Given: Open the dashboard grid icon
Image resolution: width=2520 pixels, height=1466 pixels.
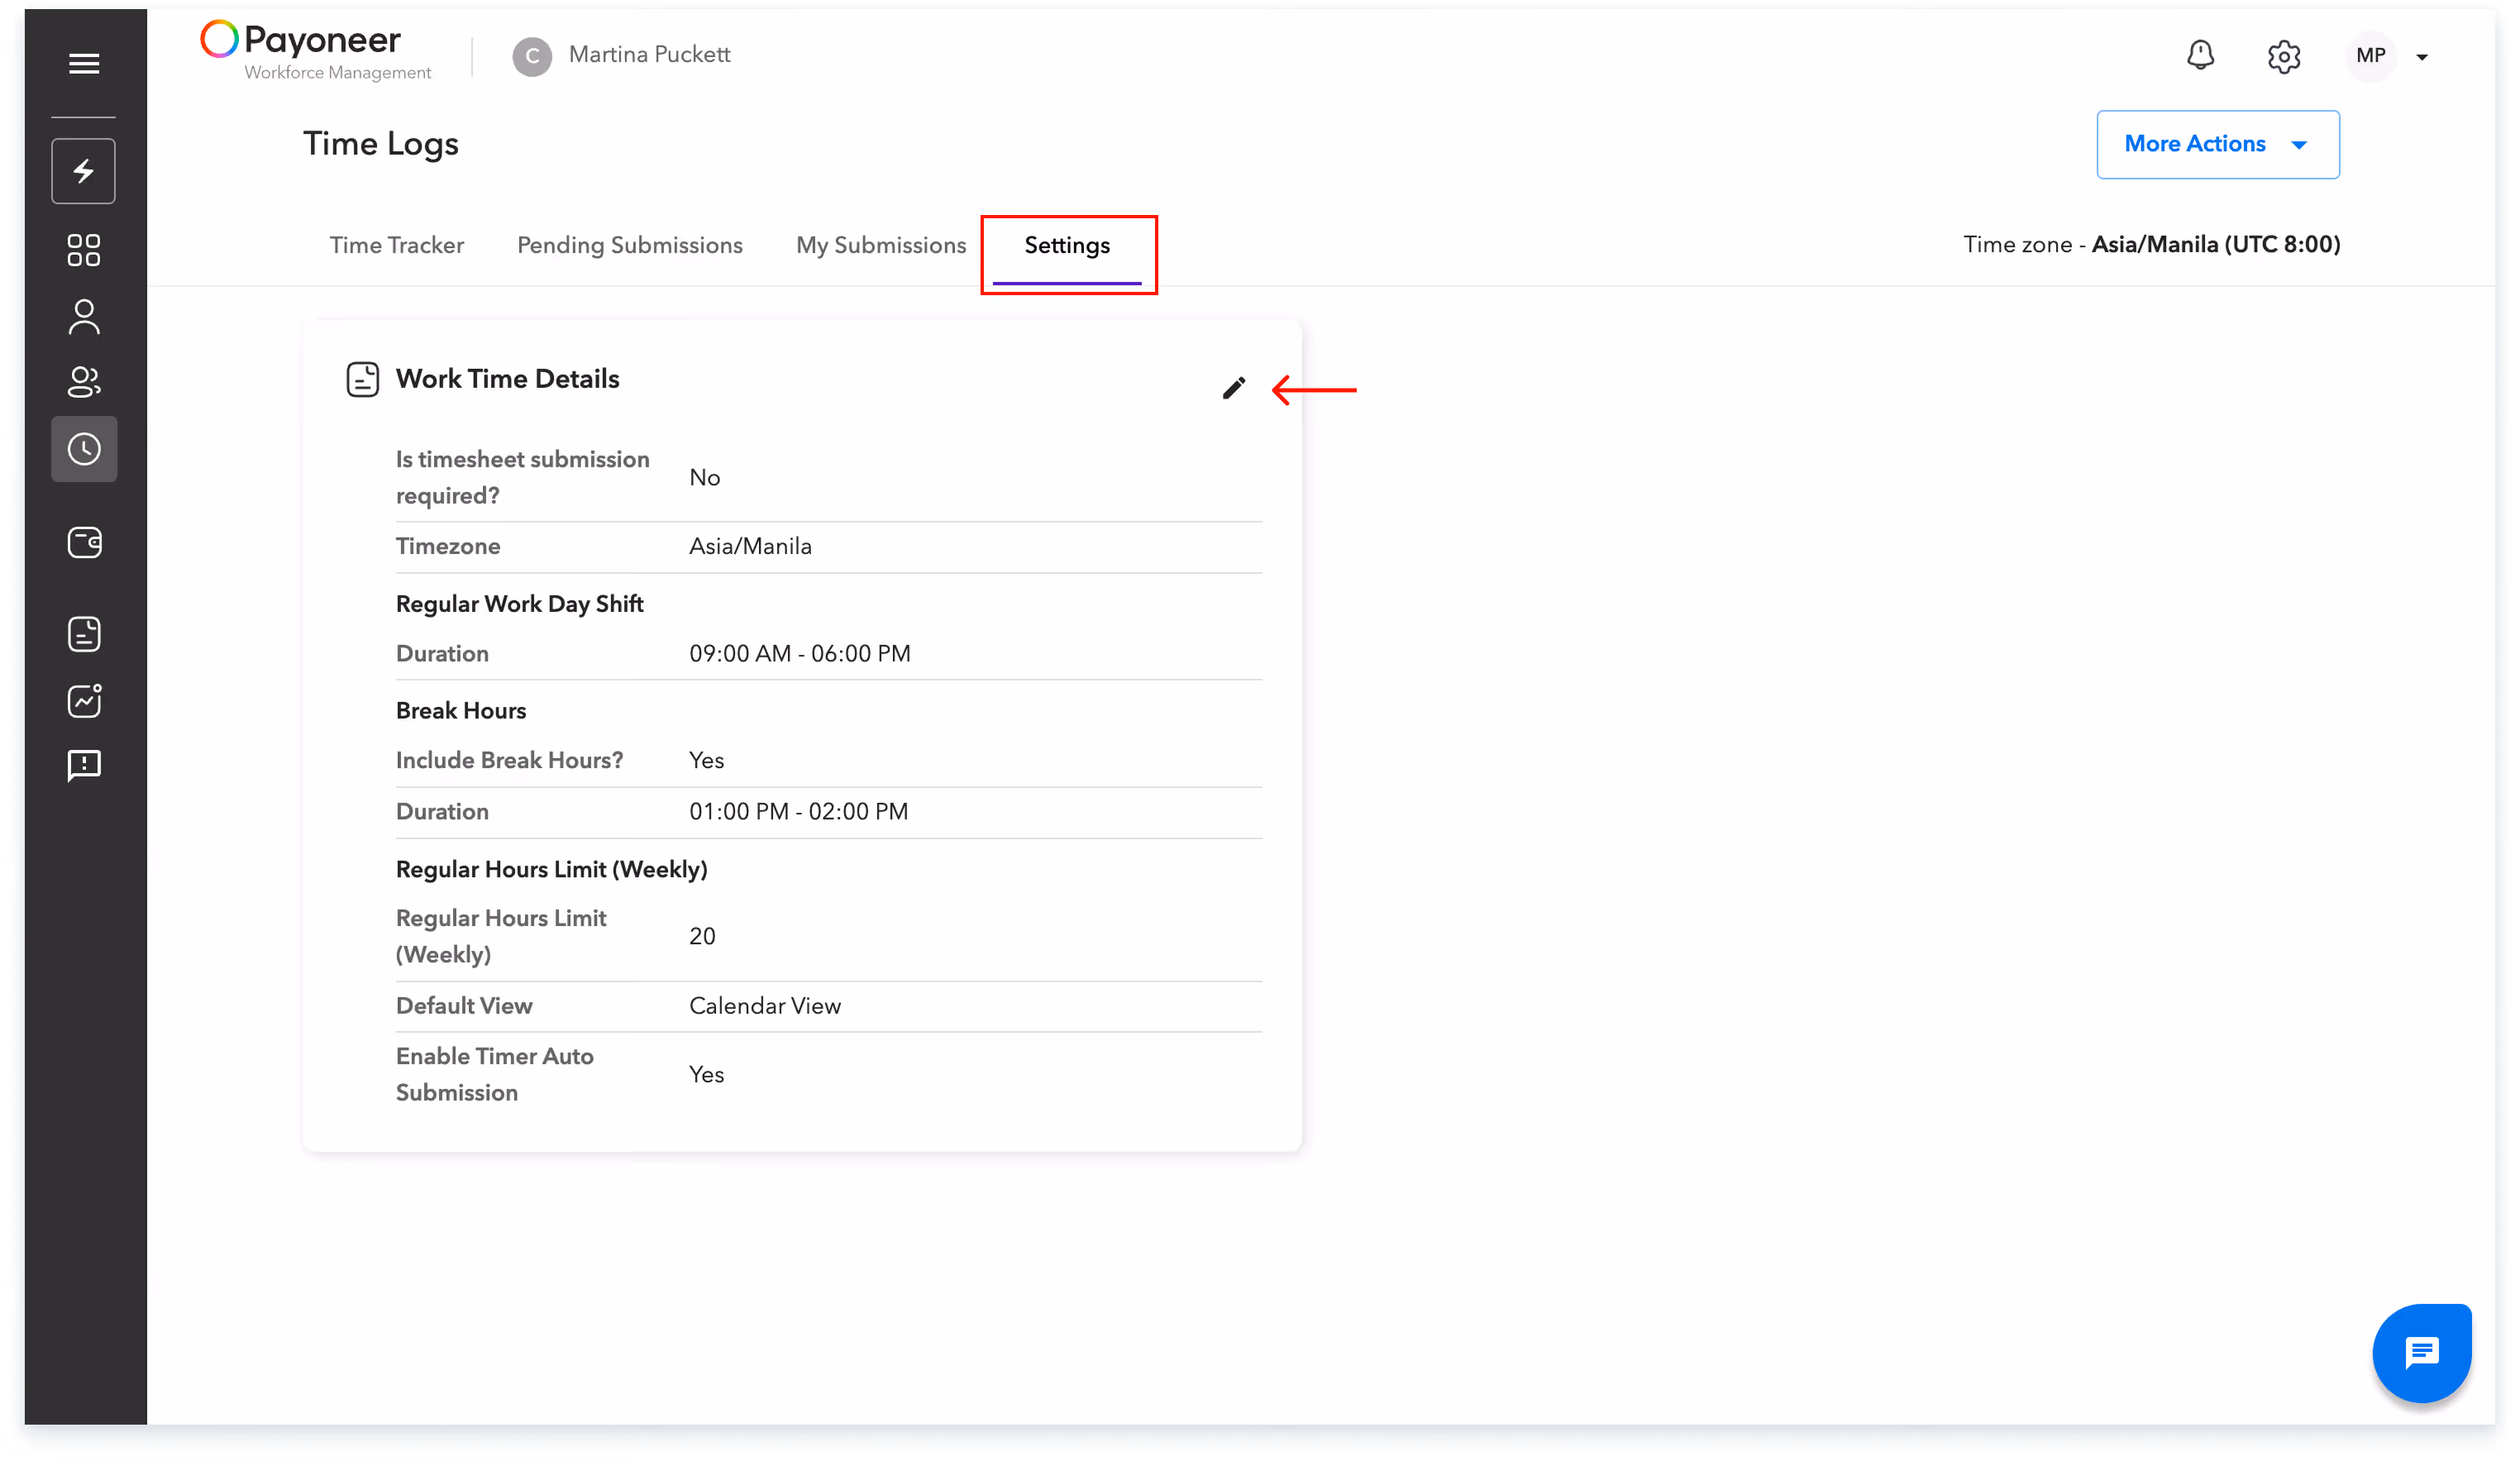Looking at the screenshot, I should (84, 250).
